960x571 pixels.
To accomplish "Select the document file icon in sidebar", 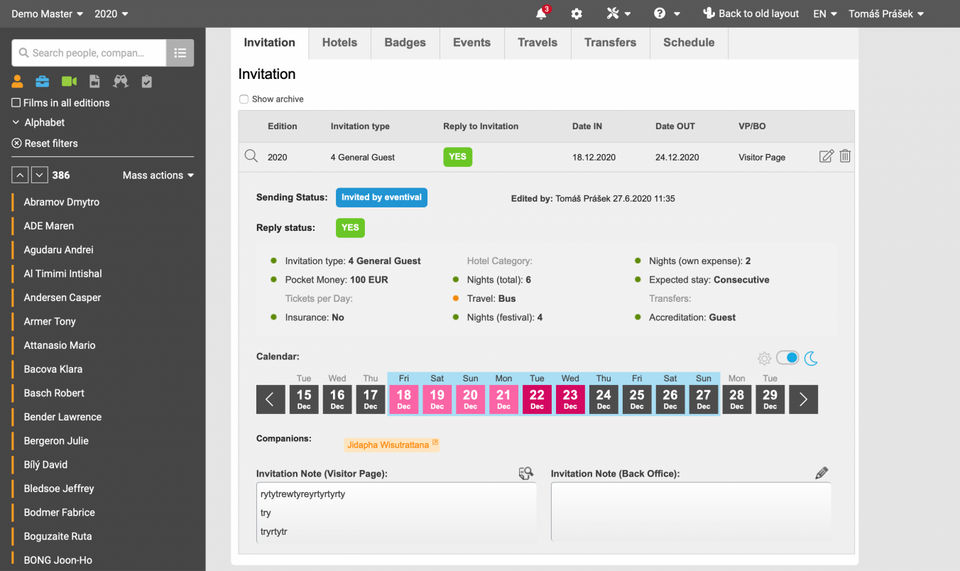I will [94, 81].
